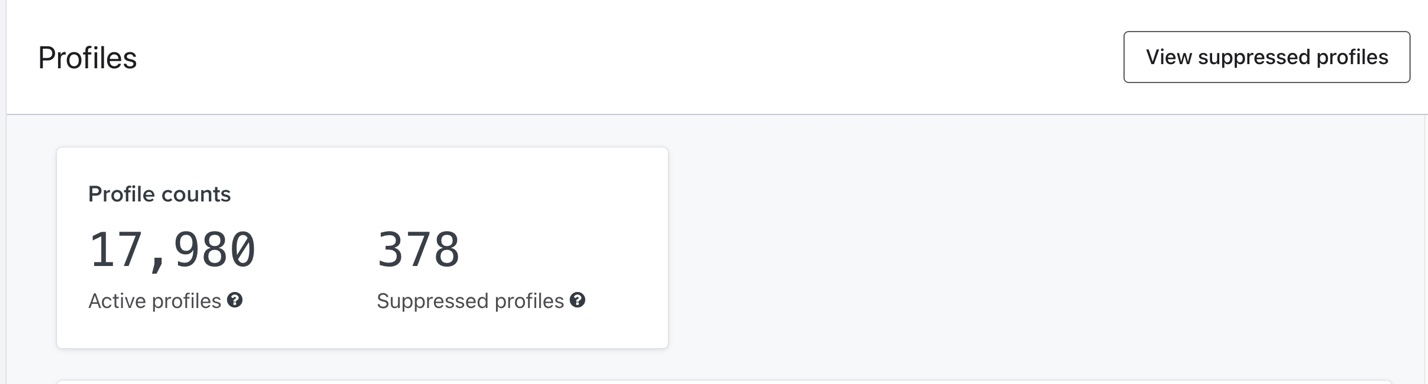This screenshot has width=1428, height=384.
Task: Click the Profile counts card title
Action: click(159, 194)
